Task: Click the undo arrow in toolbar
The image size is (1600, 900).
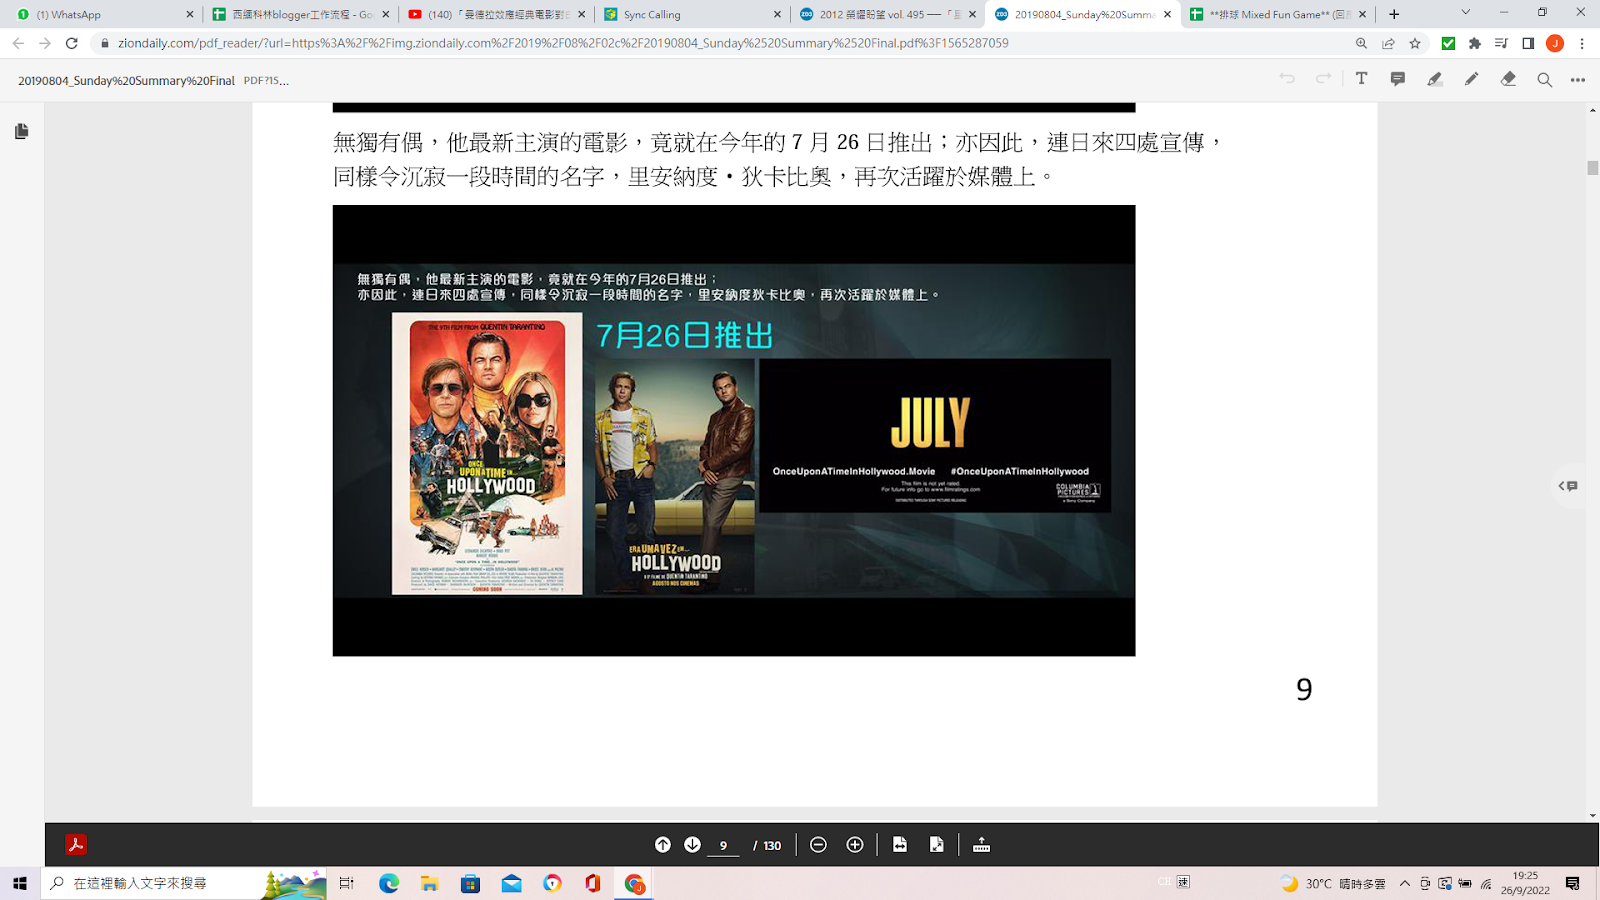Action: tap(1287, 79)
